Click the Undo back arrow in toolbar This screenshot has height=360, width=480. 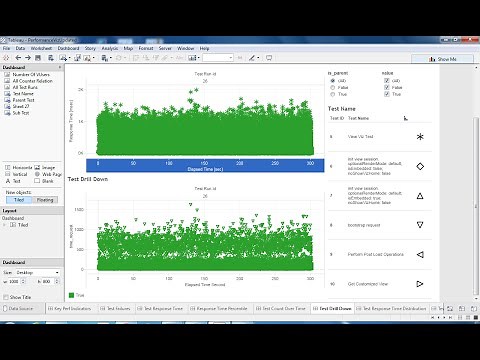tap(18, 58)
